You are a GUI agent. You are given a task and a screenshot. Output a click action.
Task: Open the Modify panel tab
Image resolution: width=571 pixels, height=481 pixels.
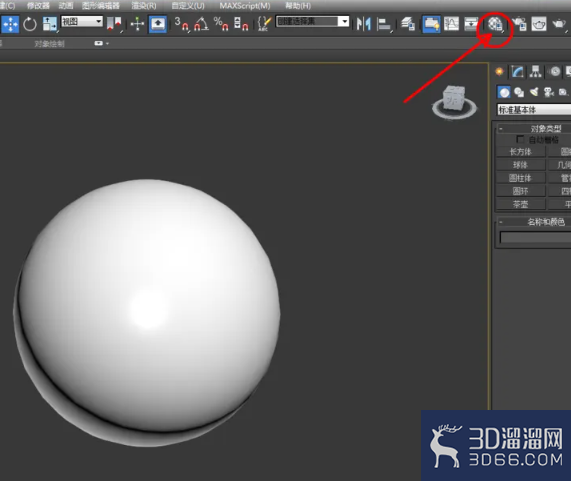[x=517, y=72]
